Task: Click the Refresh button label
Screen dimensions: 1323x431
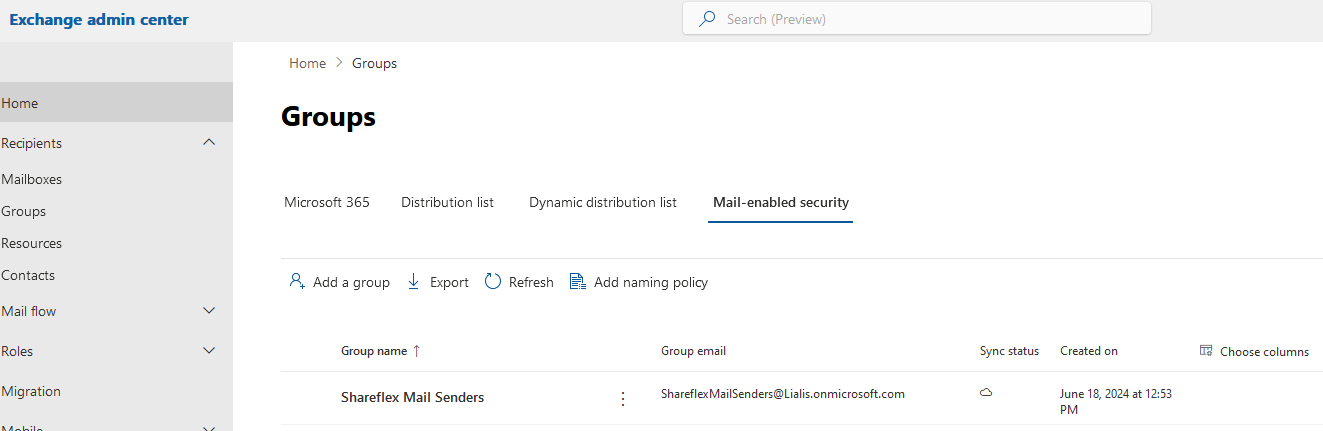Action: (x=531, y=282)
